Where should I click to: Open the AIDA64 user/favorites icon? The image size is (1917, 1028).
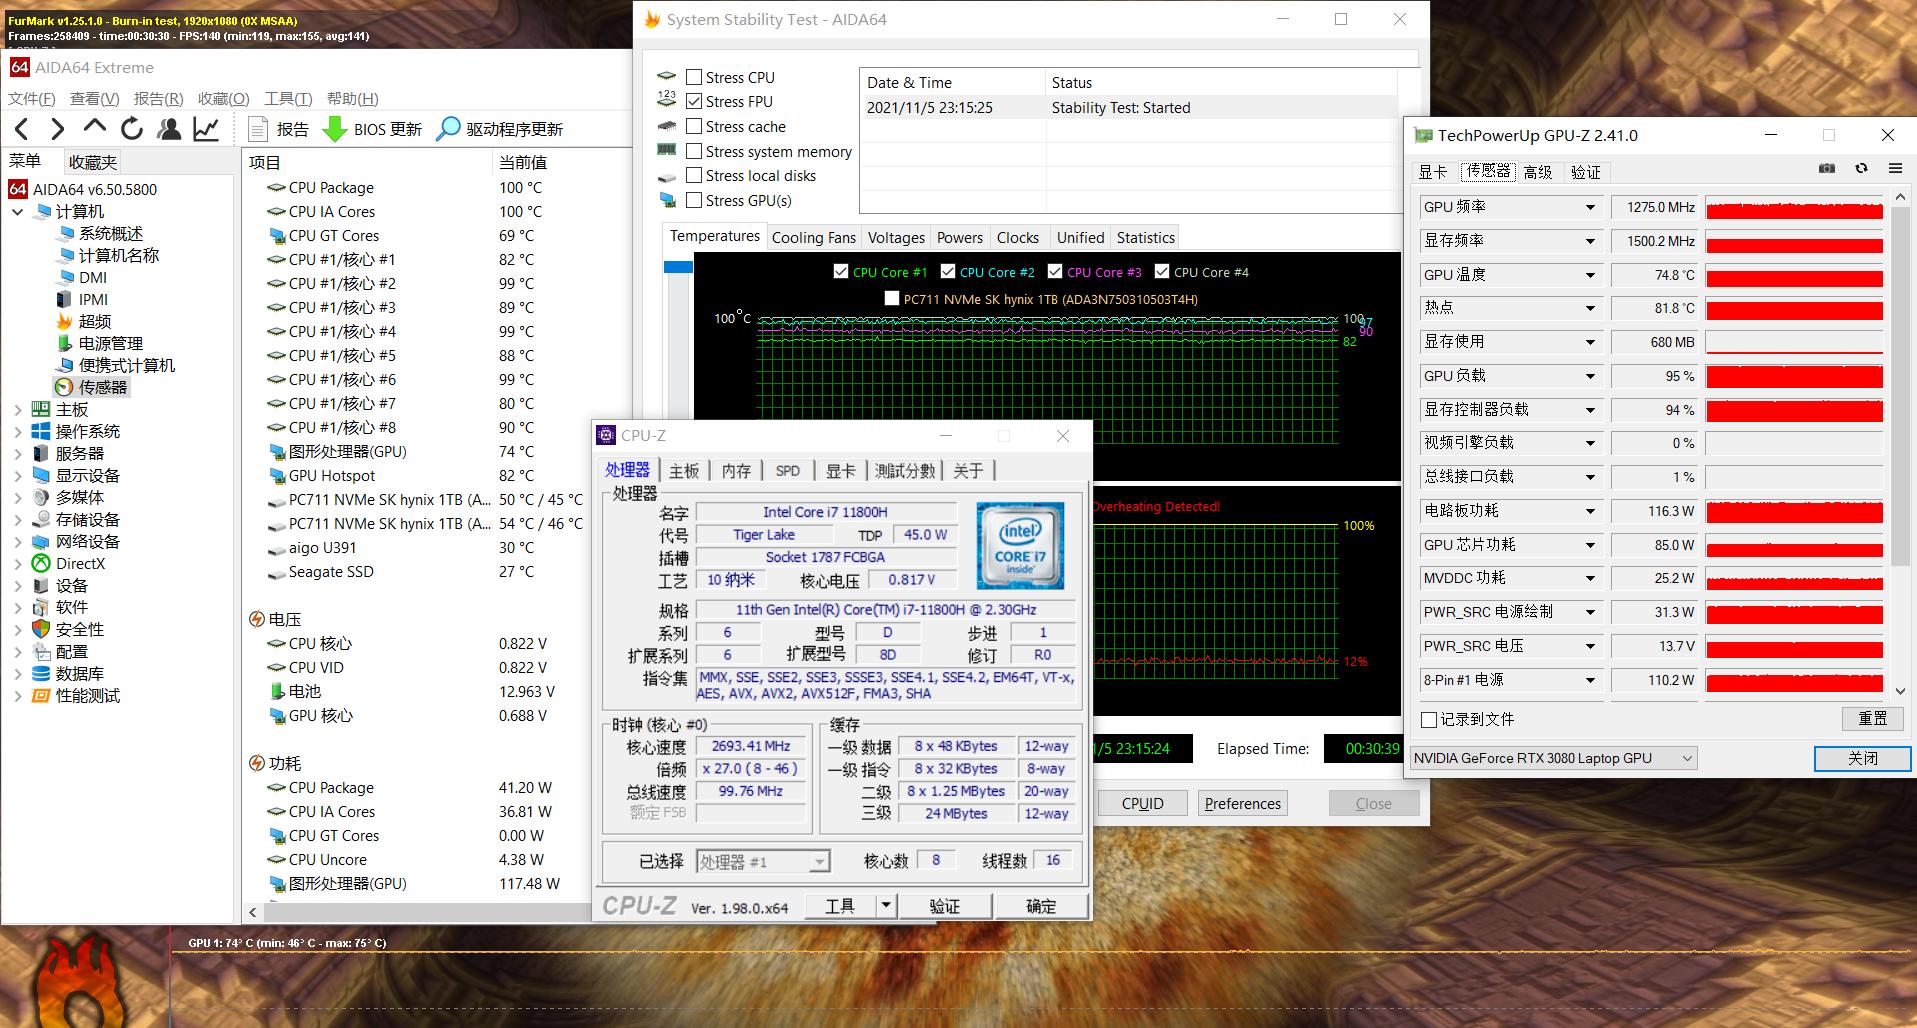[170, 129]
